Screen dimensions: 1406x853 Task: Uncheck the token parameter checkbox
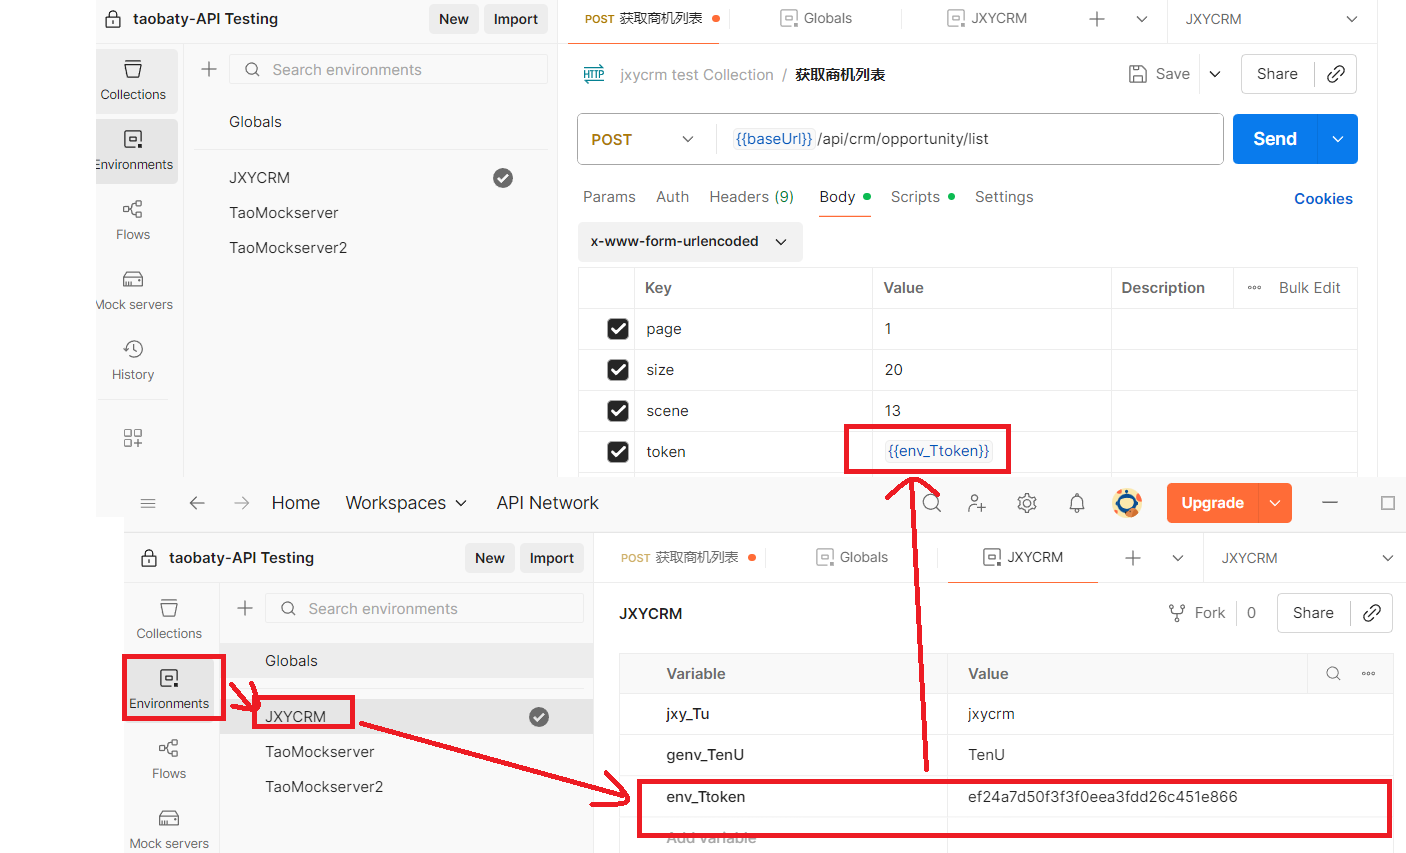click(x=618, y=452)
